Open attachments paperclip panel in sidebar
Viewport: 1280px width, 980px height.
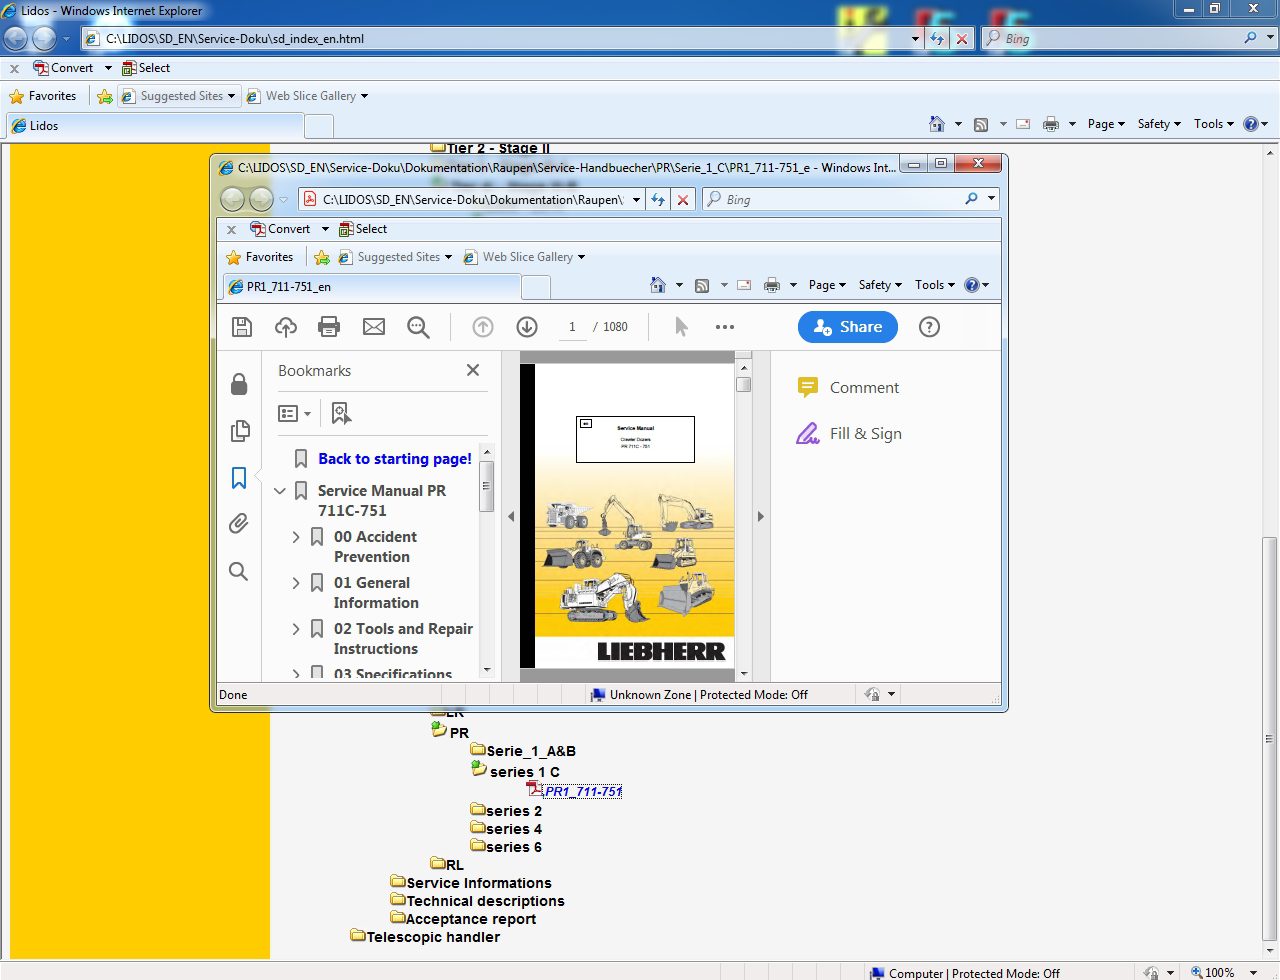click(239, 523)
